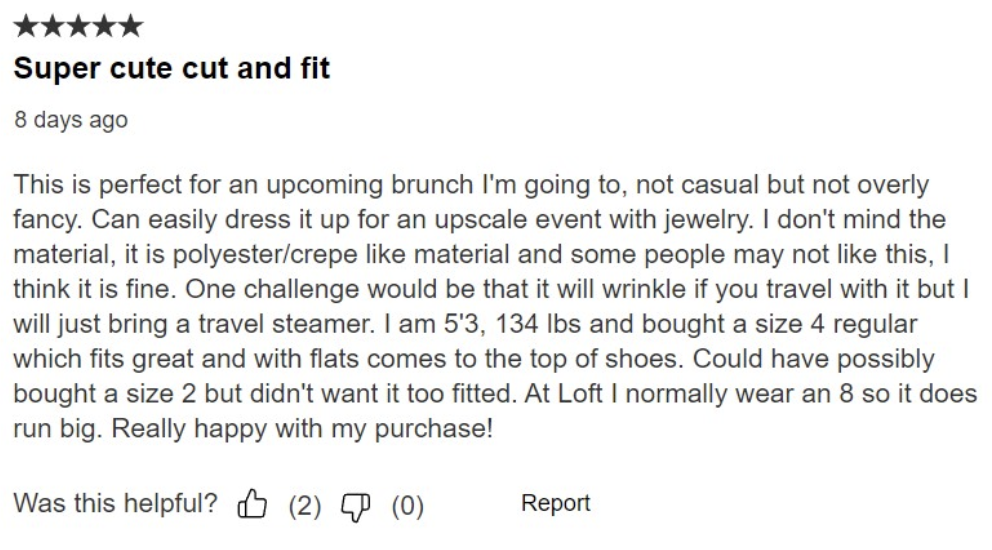Click the unhelpful vote count (0)
Screen dimensions: 992x550
(x=407, y=505)
